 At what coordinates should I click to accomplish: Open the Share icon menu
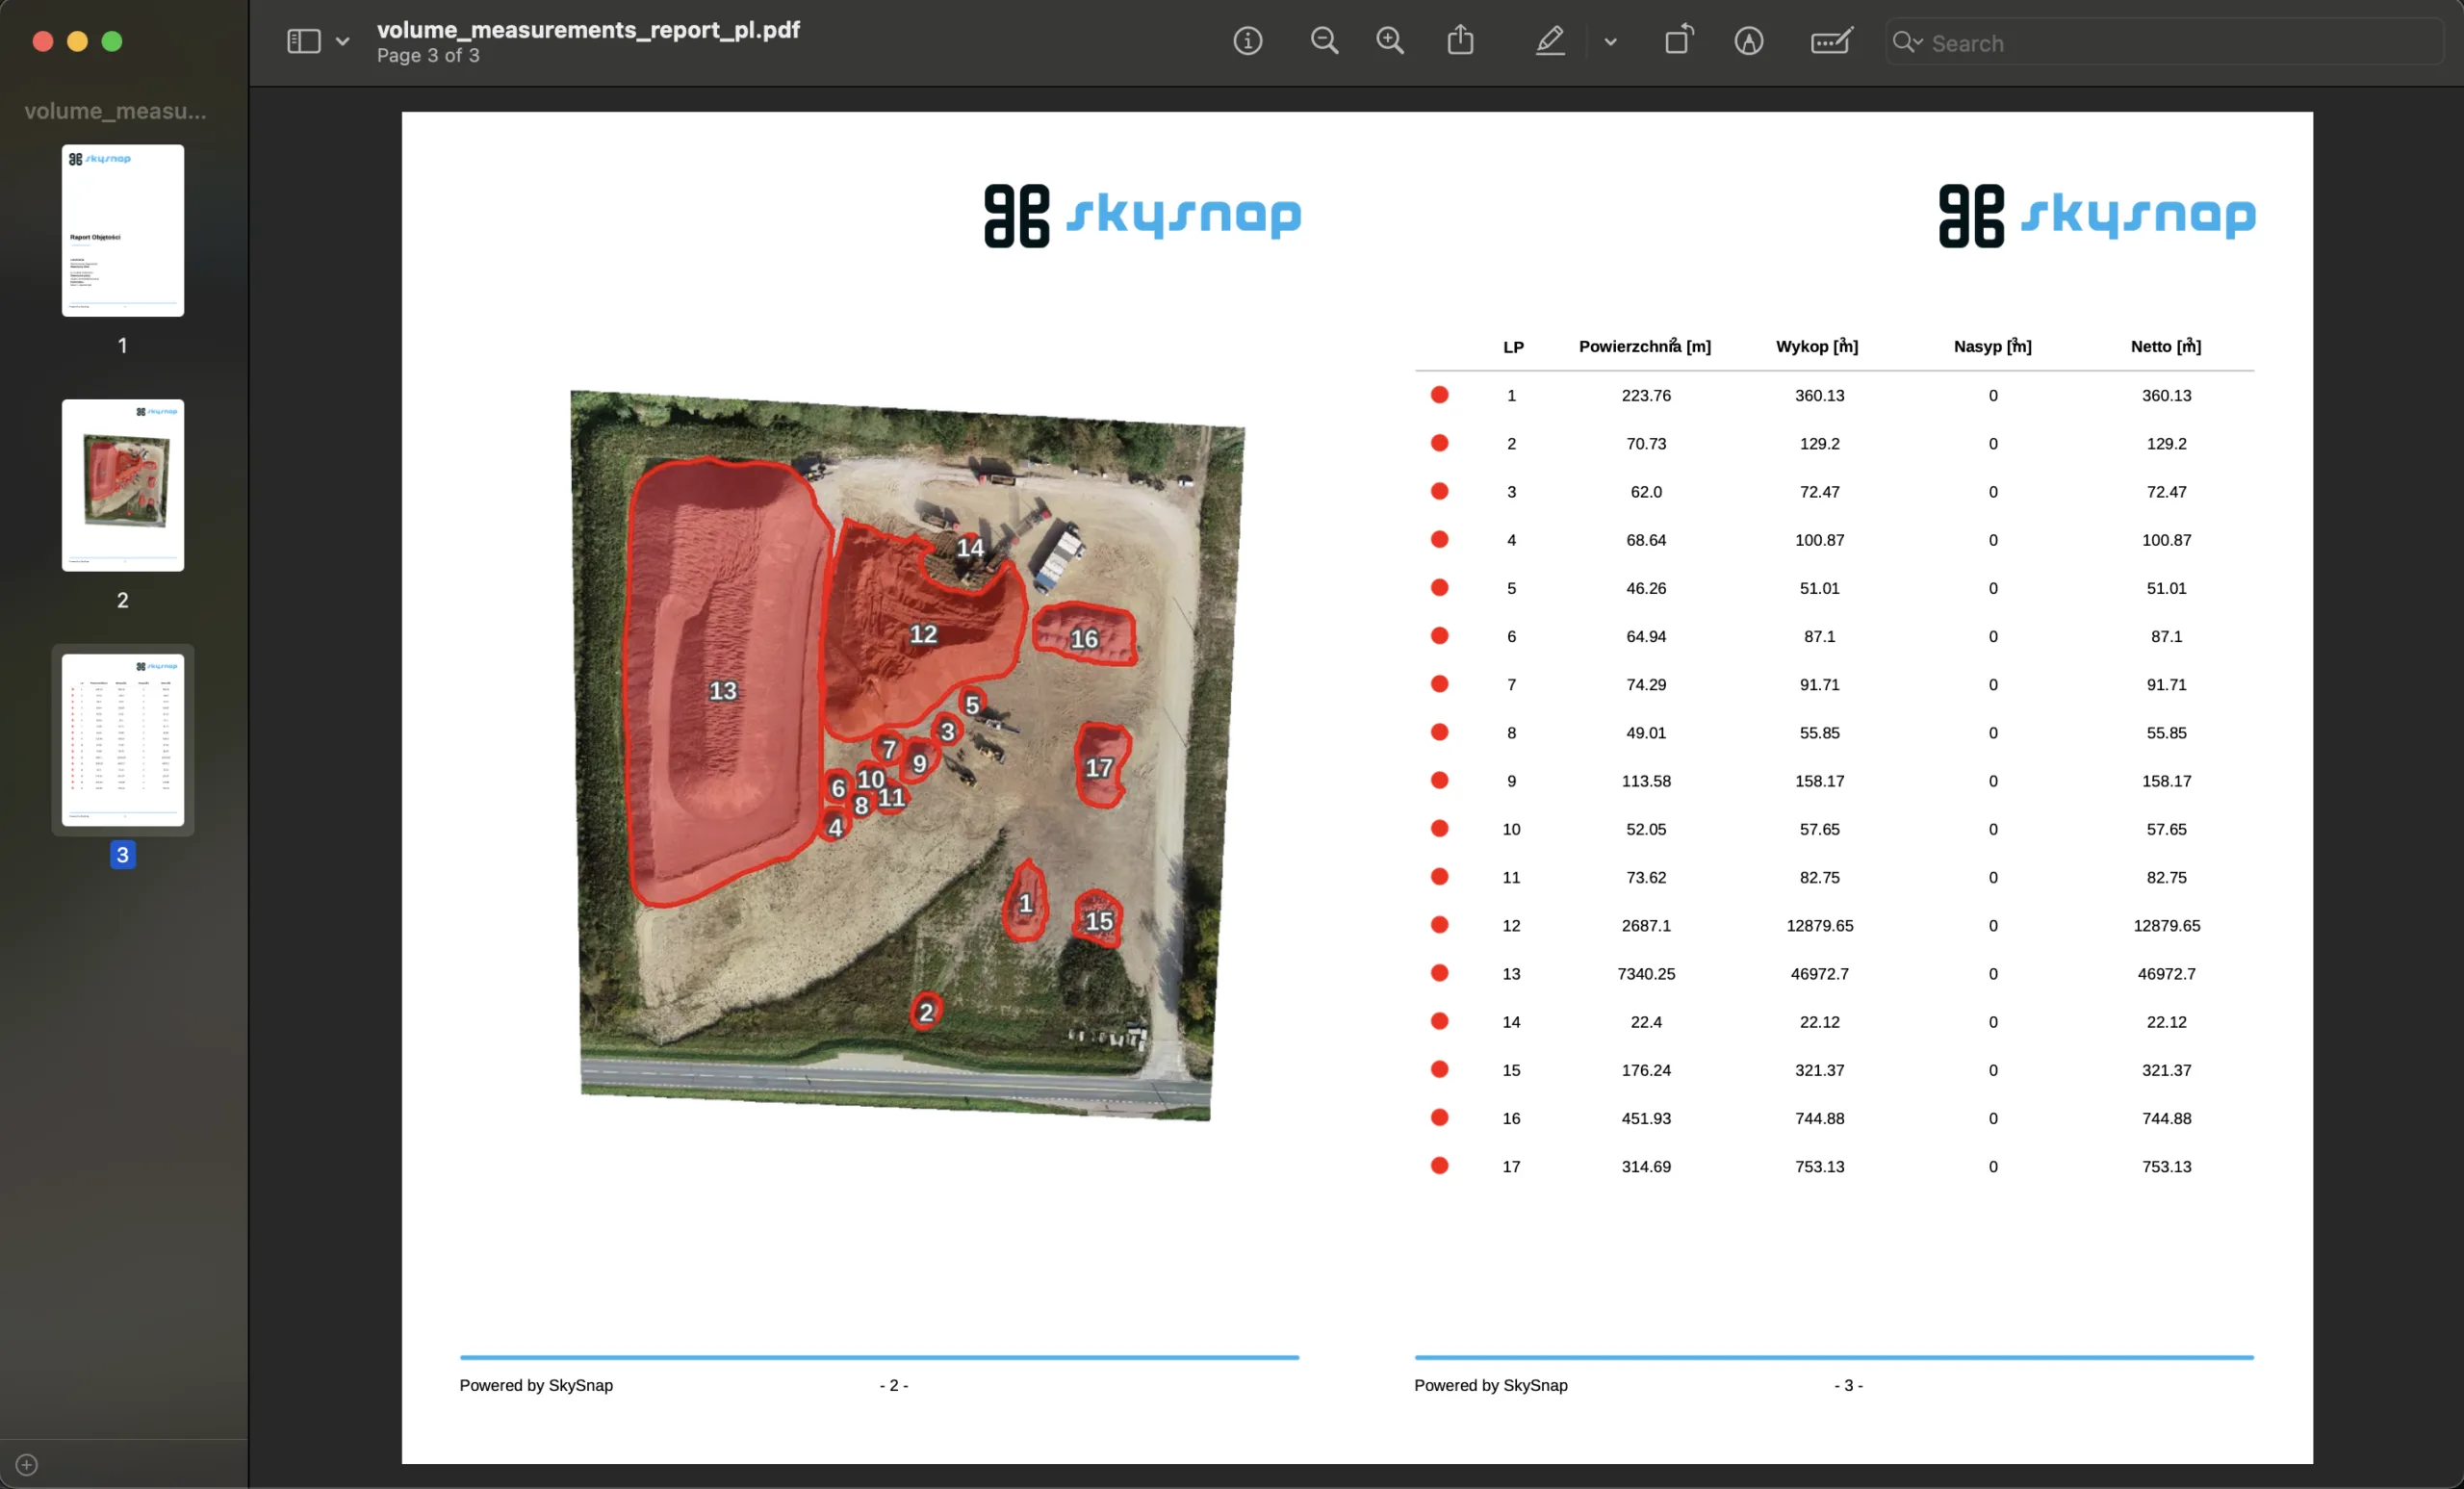tap(1460, 41)
